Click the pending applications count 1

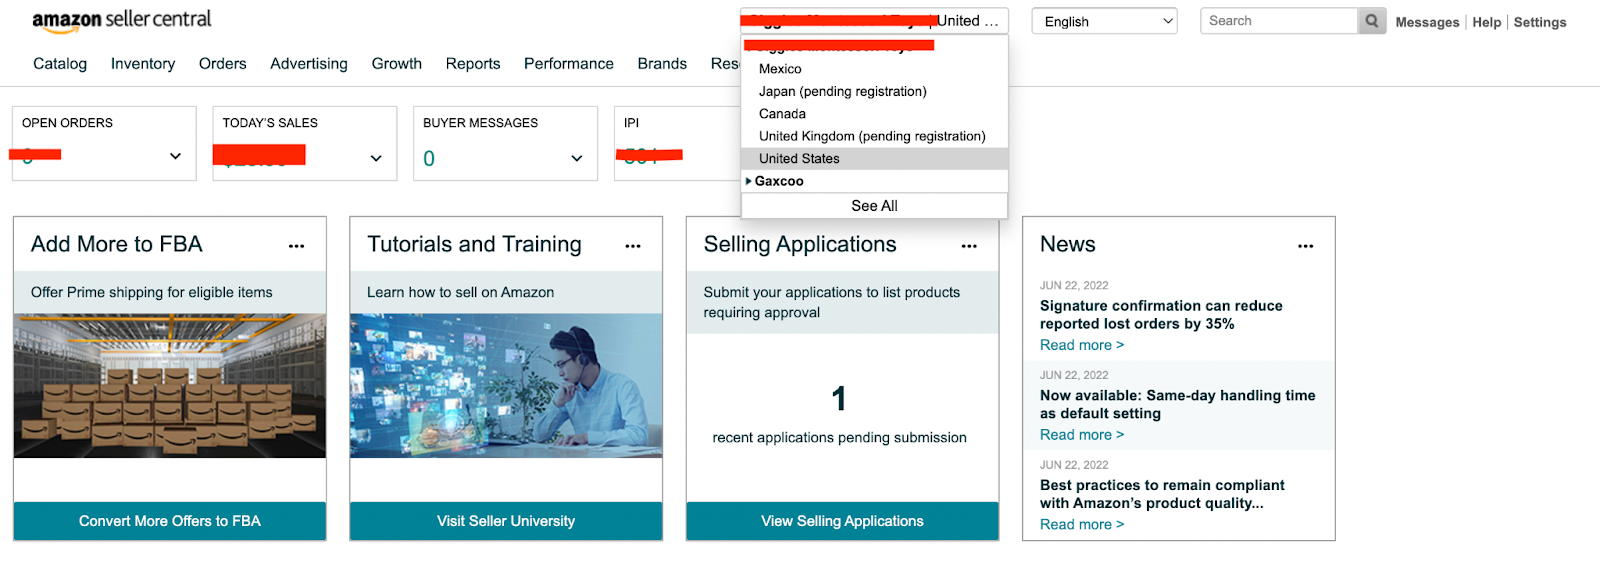coord(839,399)
